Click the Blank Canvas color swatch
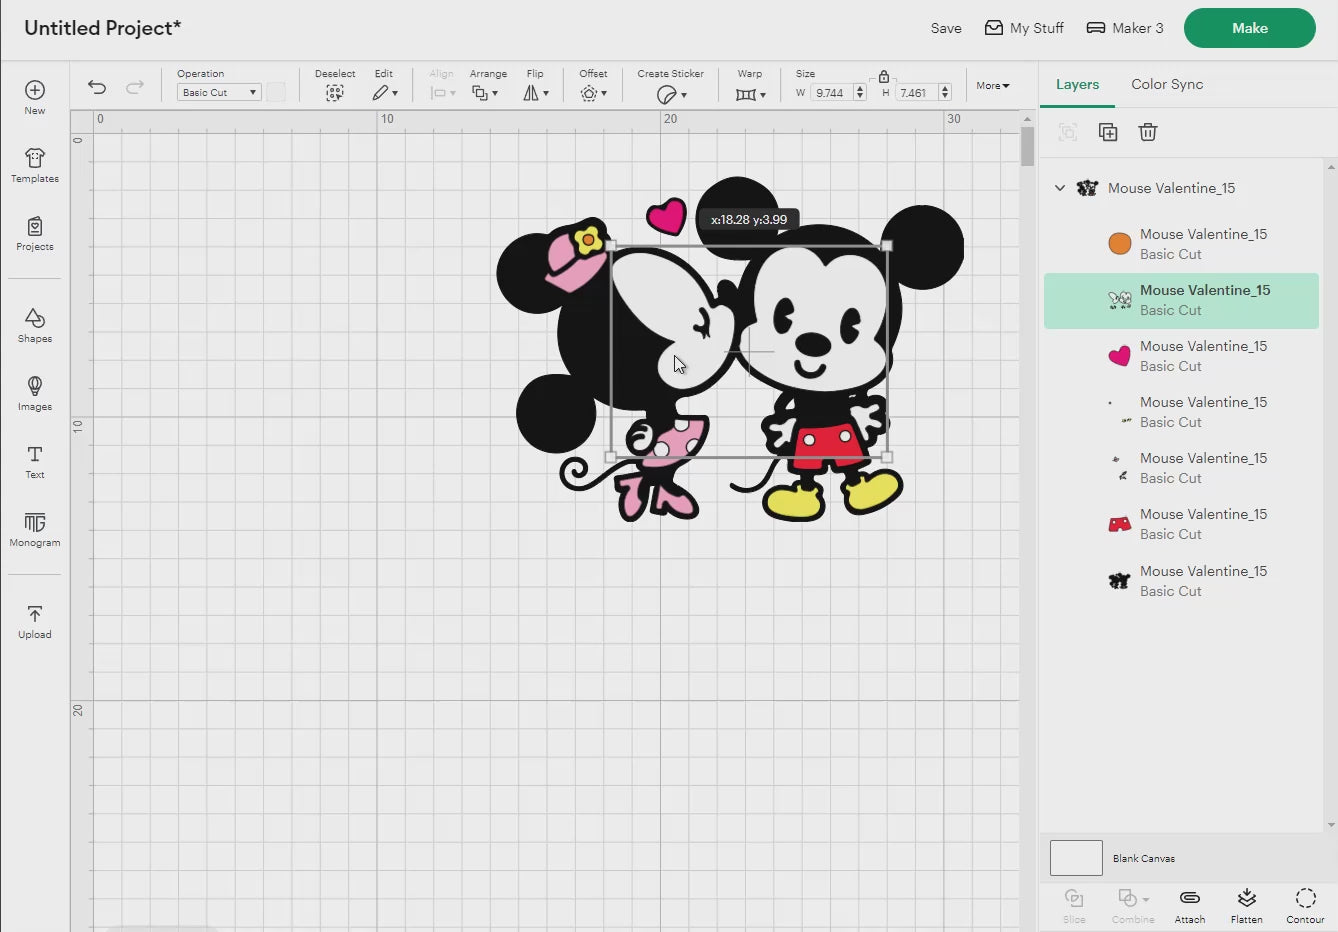This screenshot has height=932, width=1338. click(1076, 858)
